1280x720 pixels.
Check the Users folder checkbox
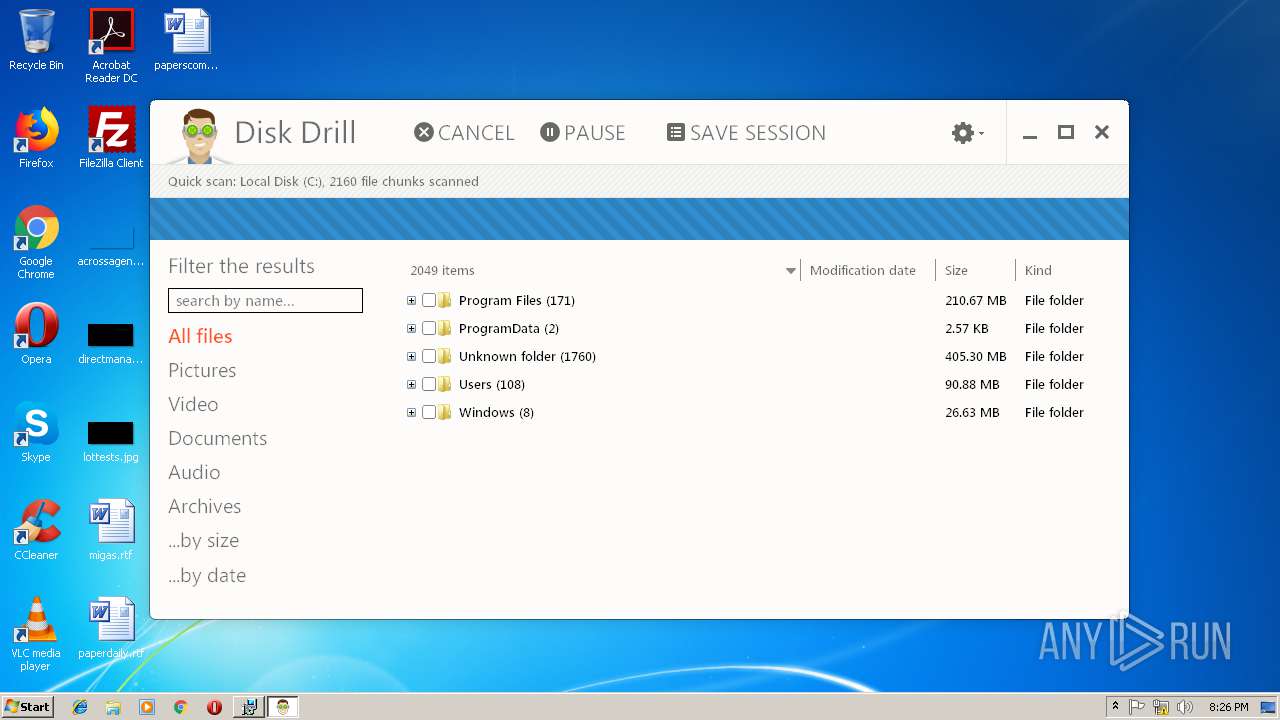tap(429, 384)
